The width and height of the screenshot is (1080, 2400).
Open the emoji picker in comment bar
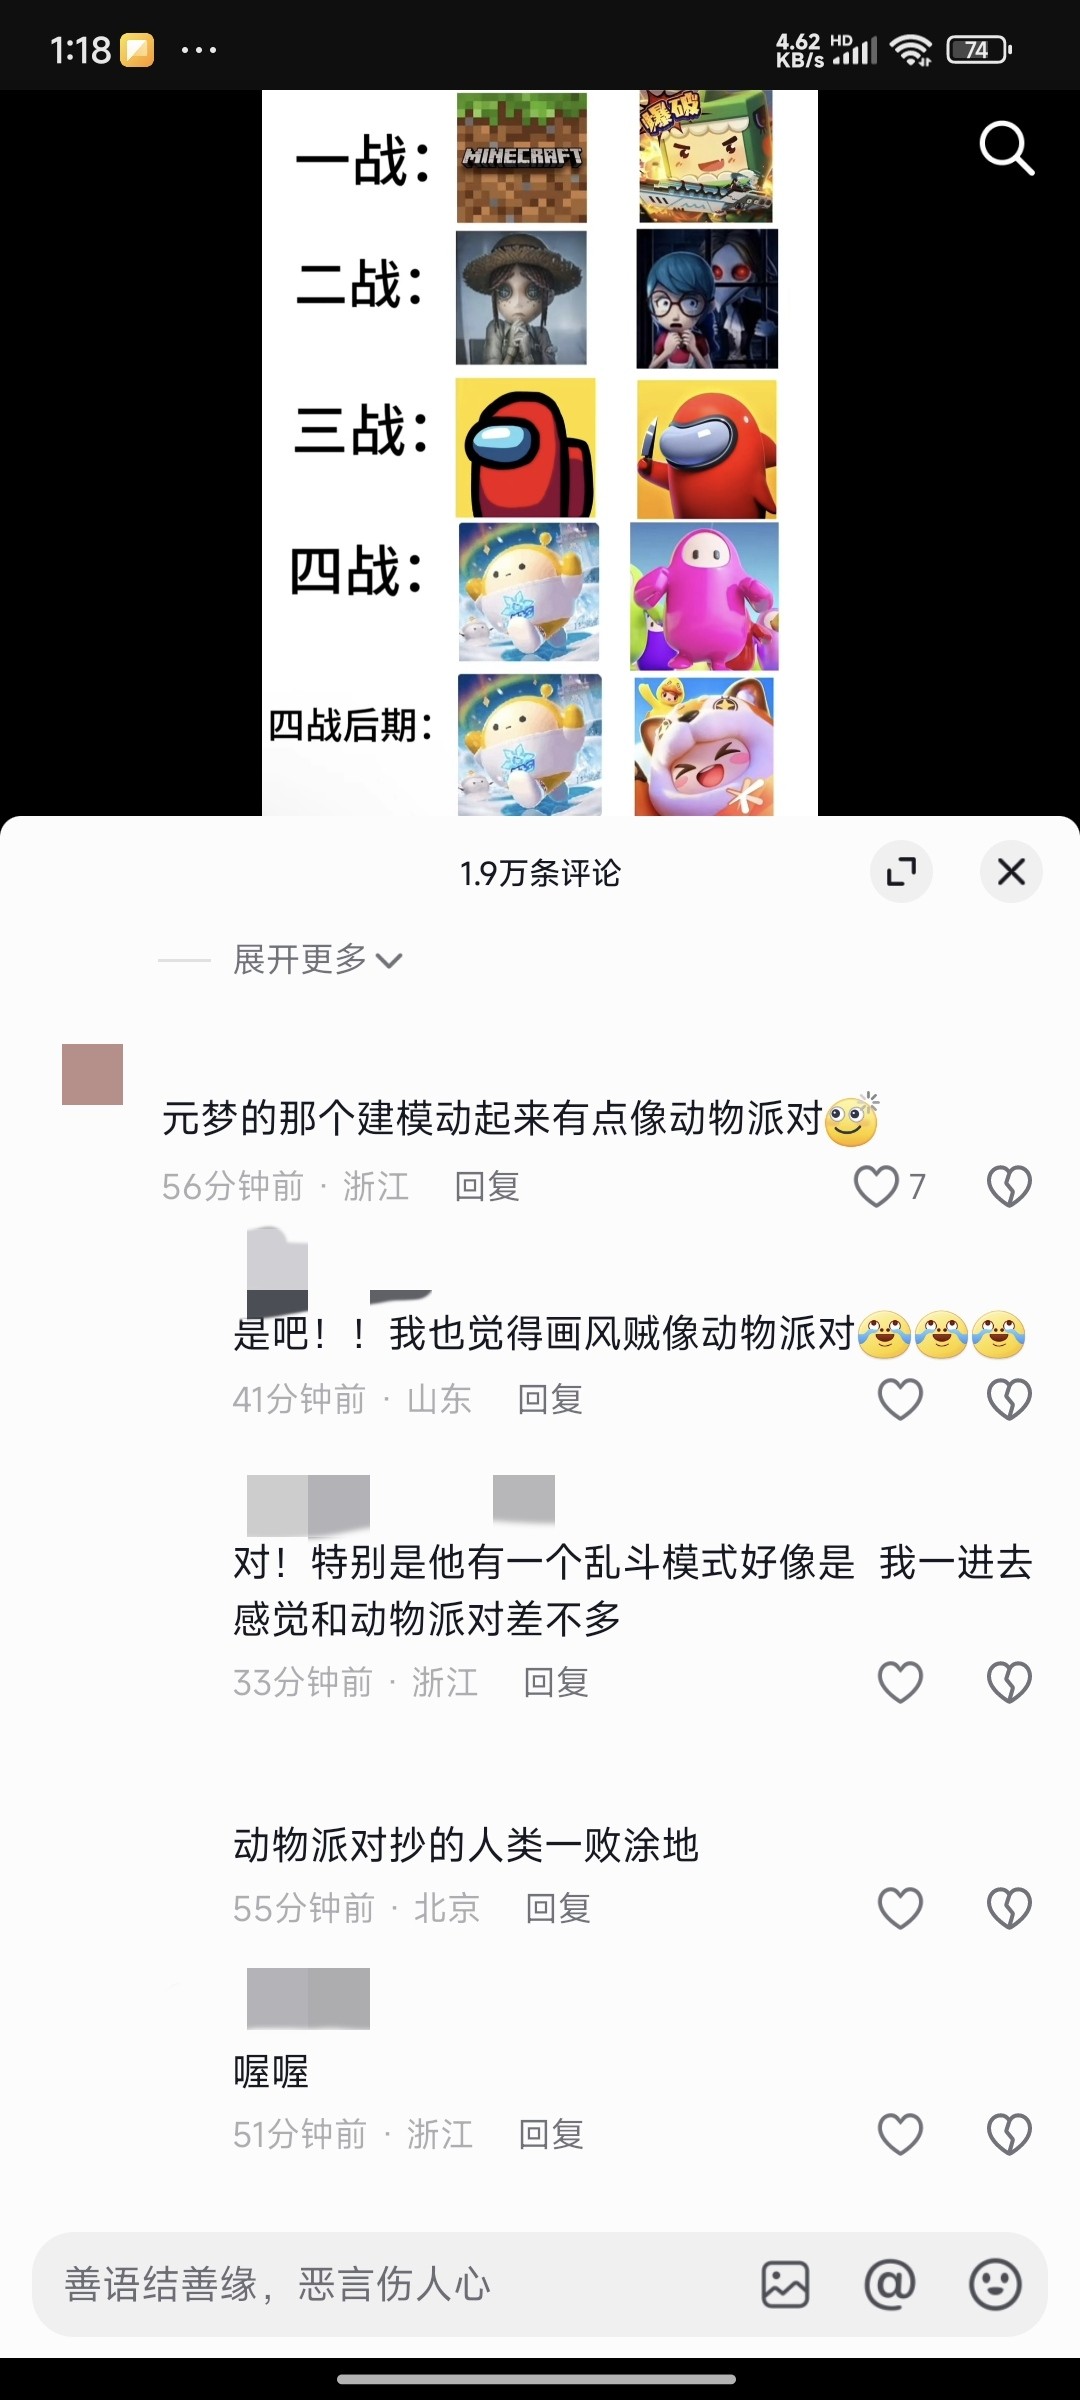pos(995,2284)
